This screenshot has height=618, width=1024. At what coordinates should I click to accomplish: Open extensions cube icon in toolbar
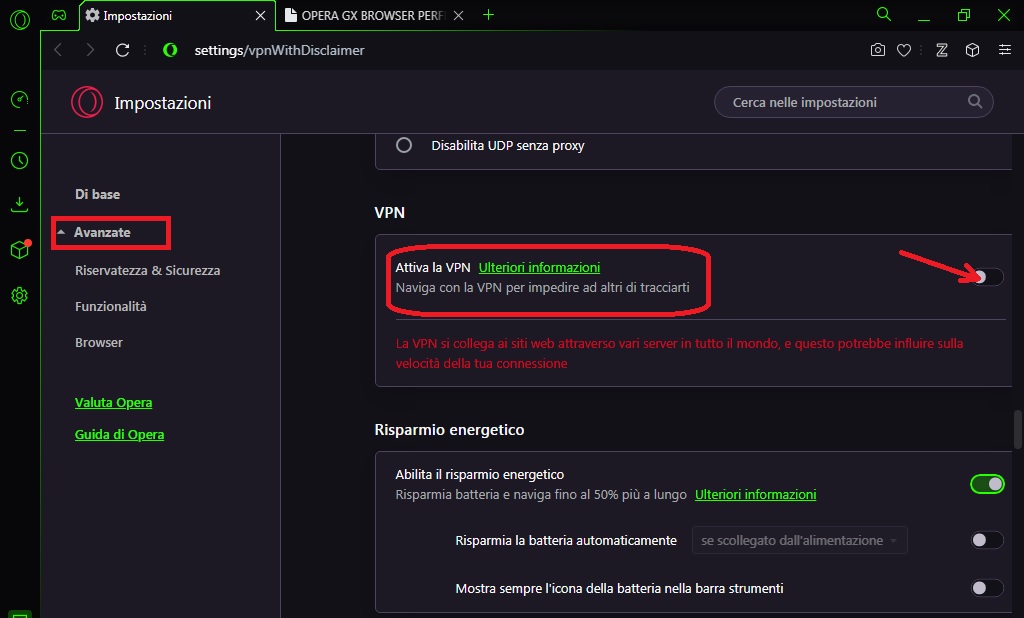[x=972, y=50]
